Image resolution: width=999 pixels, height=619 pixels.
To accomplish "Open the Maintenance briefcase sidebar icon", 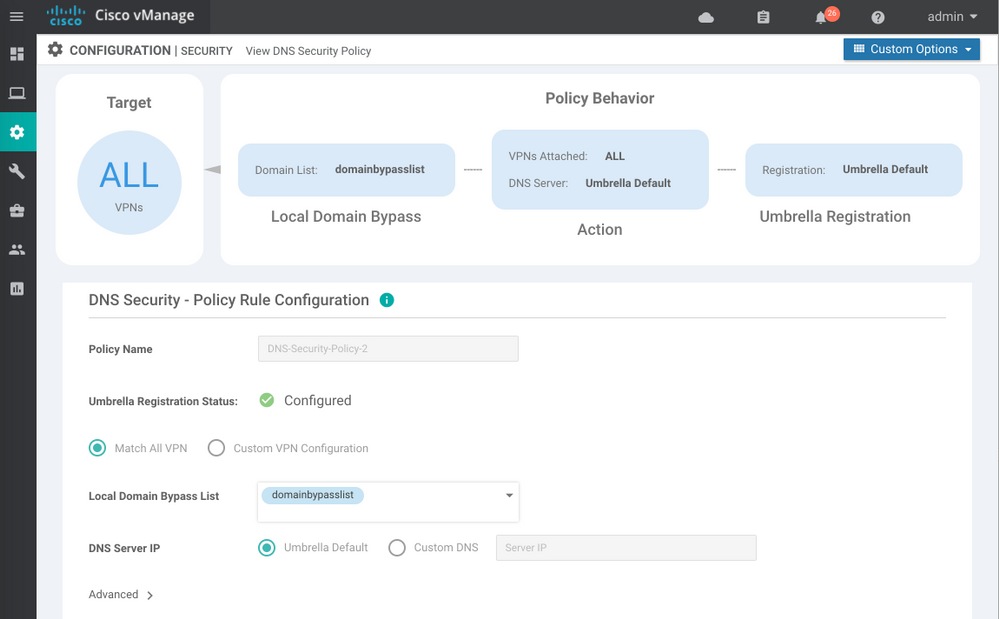I will tap(17, 210).
